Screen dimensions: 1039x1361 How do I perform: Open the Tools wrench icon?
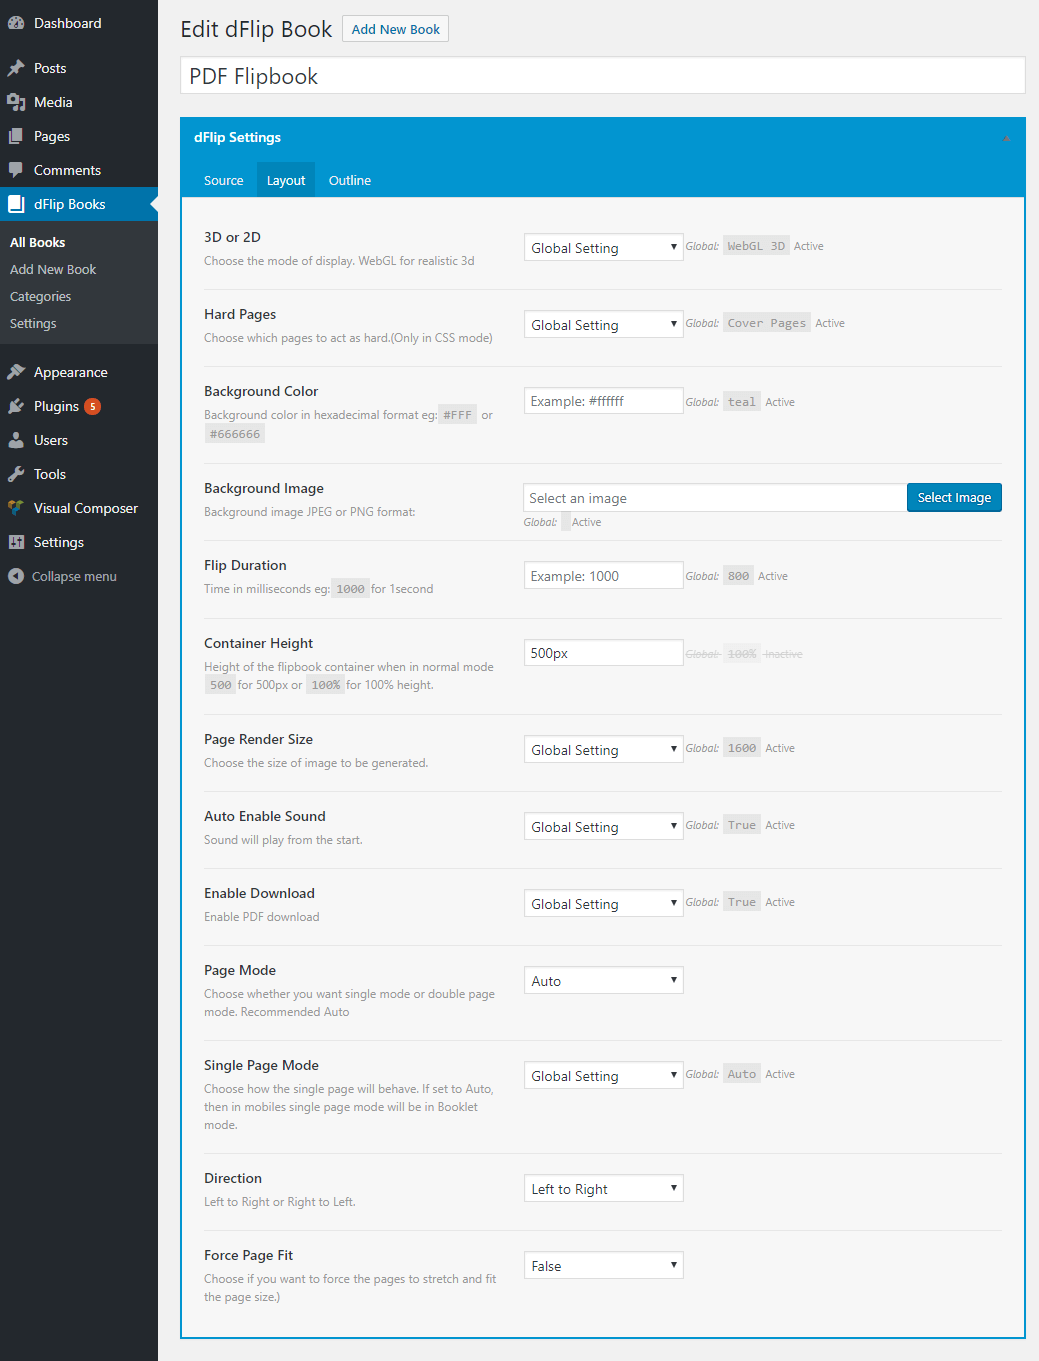[x=17, y=474]
